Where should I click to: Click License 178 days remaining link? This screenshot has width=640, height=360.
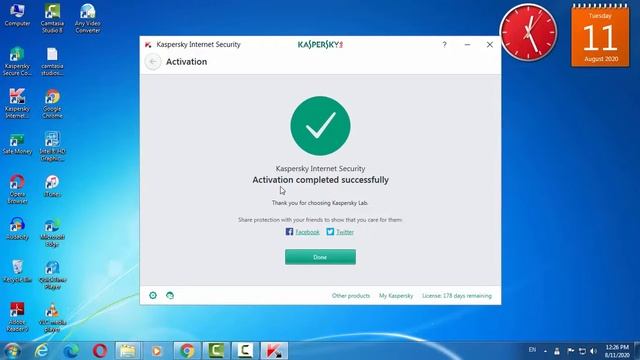pos(457,296)
